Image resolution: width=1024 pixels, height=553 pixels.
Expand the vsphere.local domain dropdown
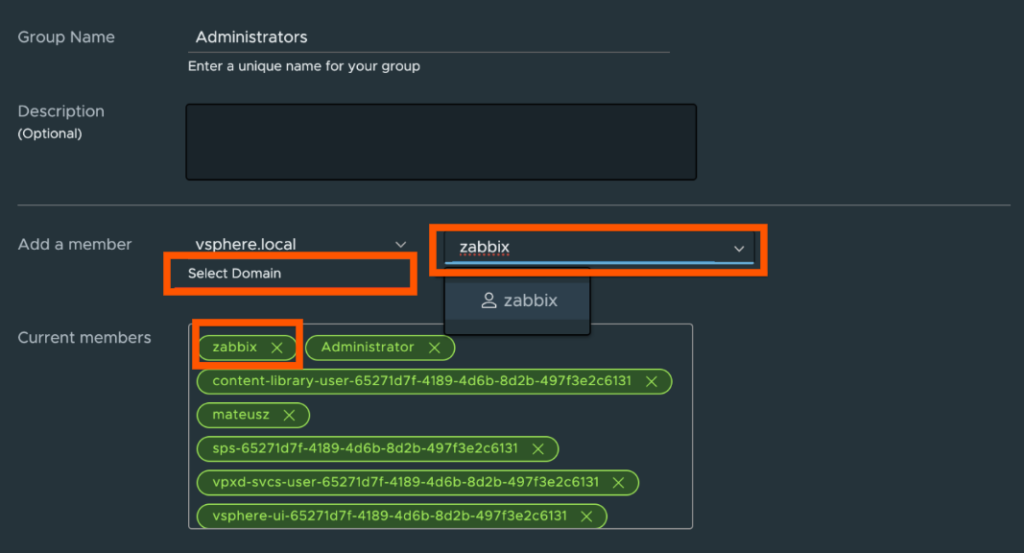pos(400,245)
